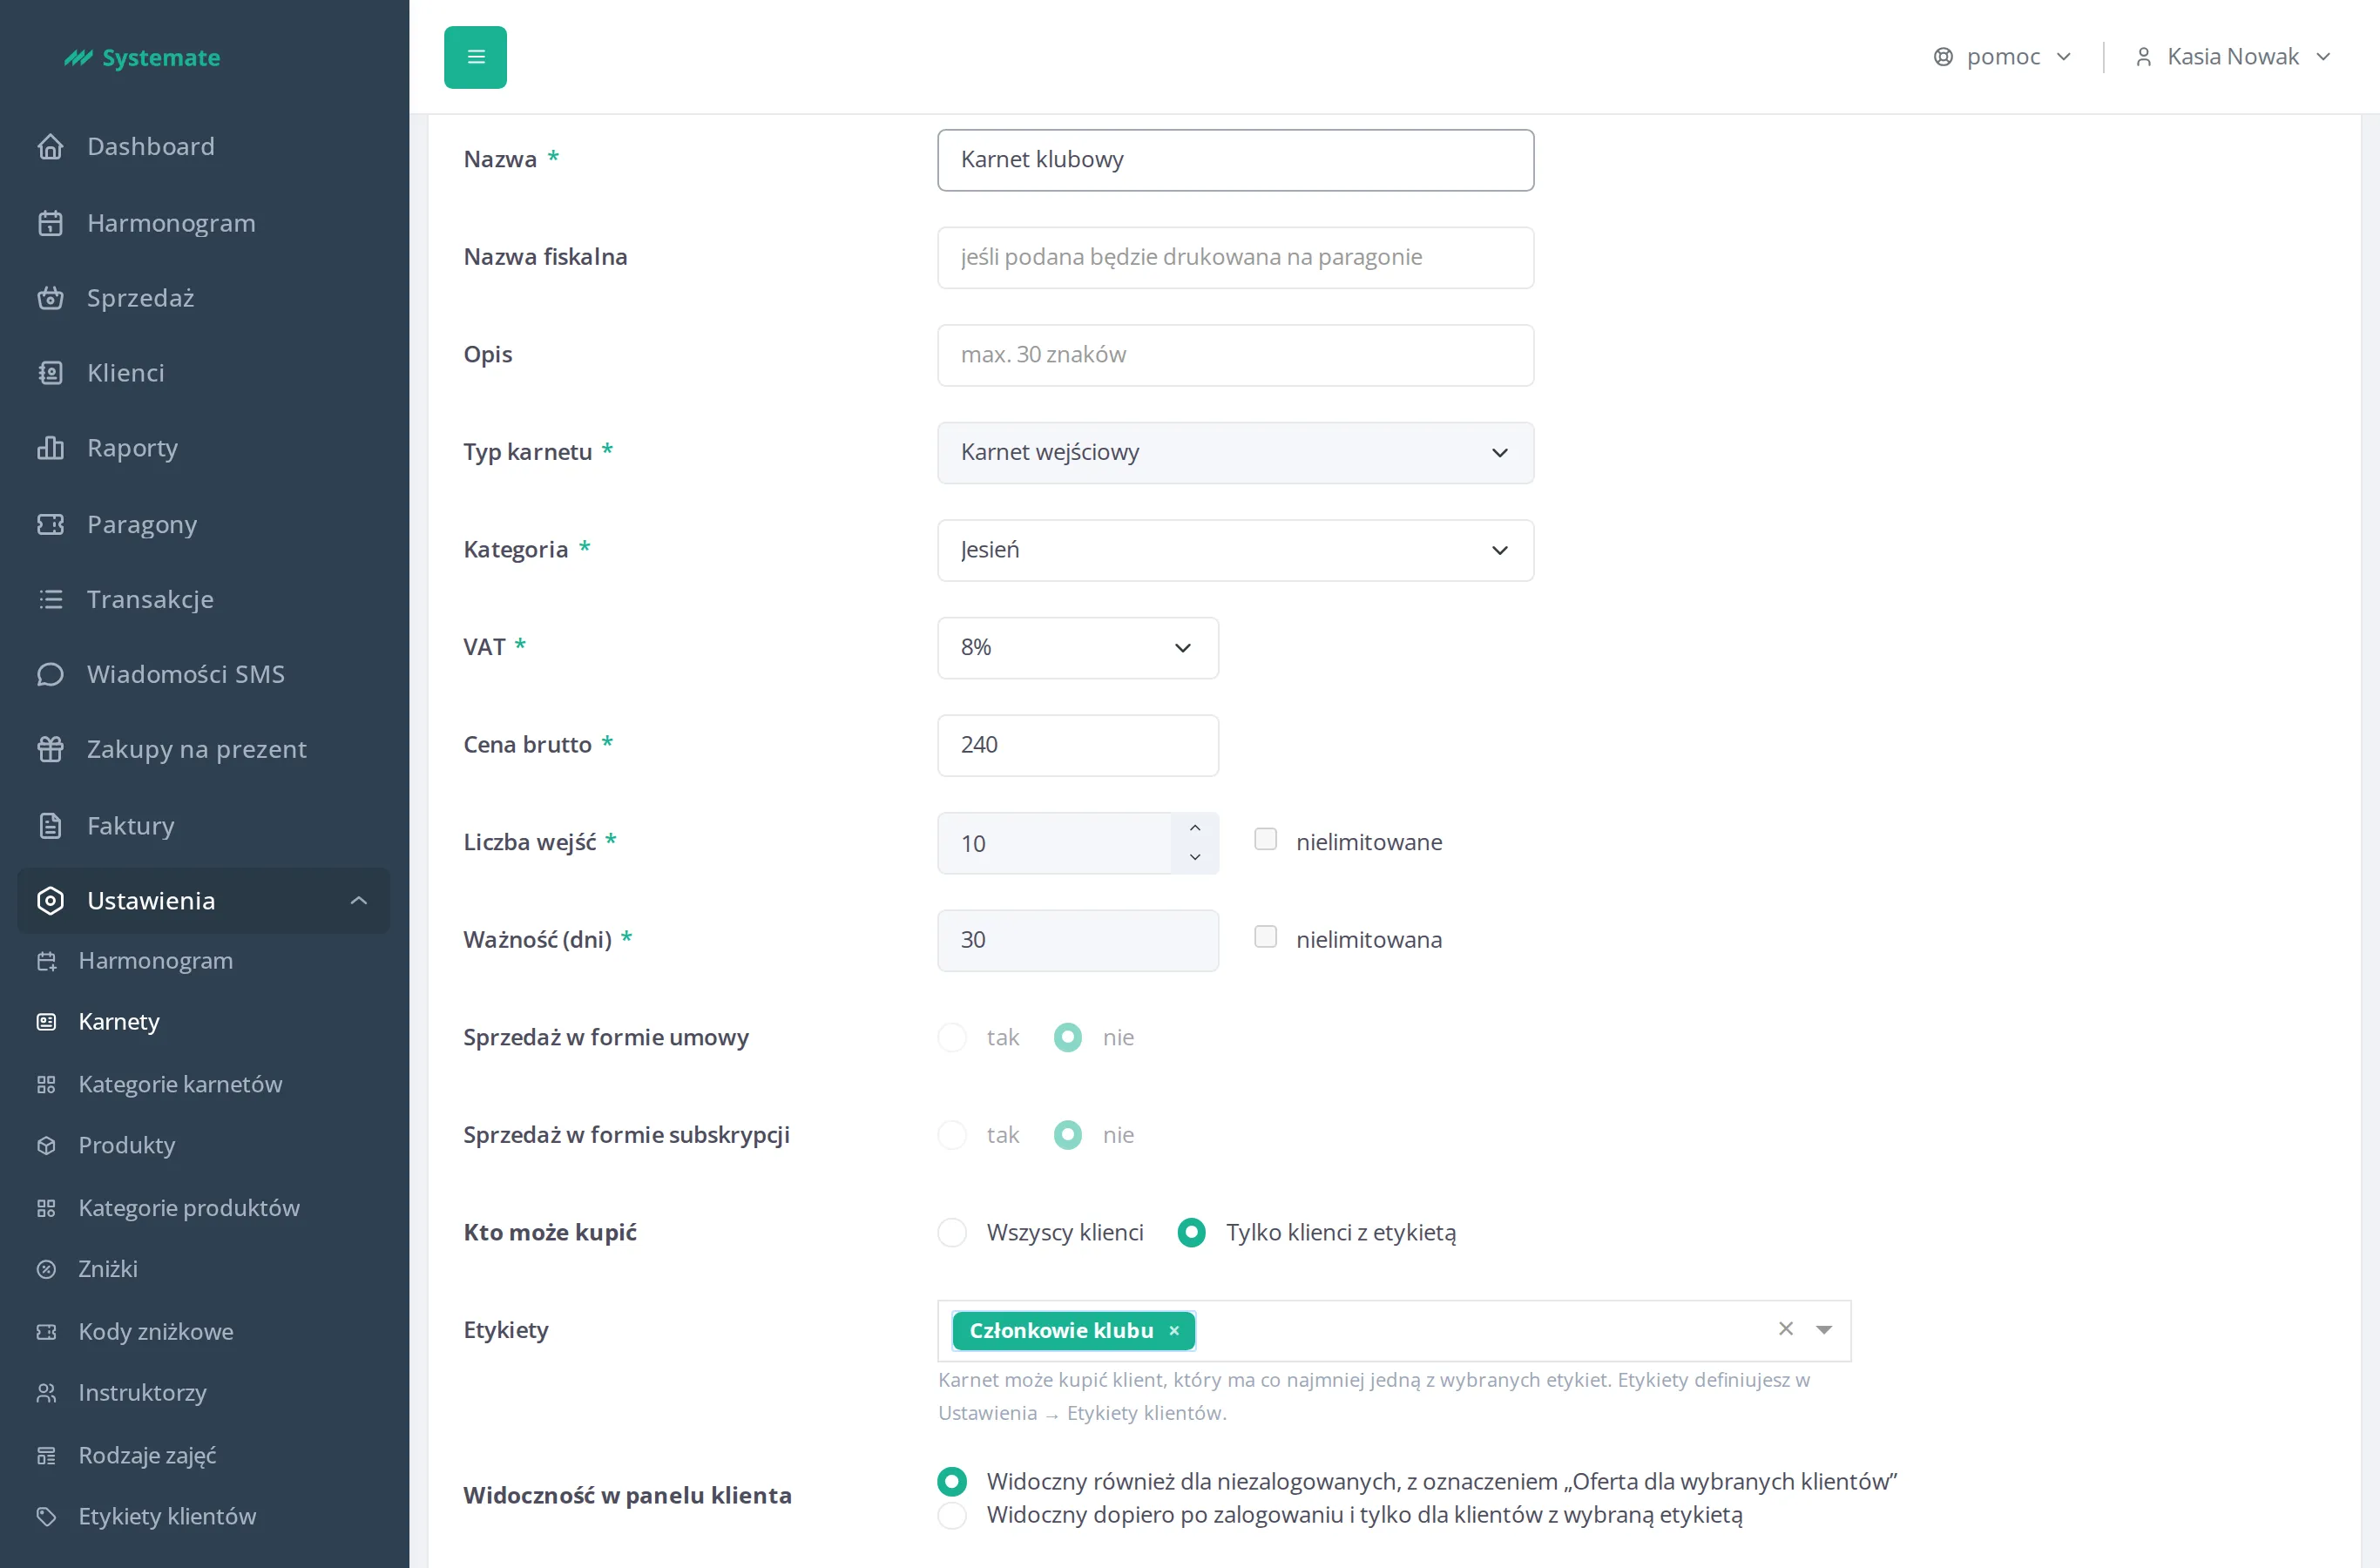
Task: Clear all selected Etykiety
Action: tap(1785, 1329)
